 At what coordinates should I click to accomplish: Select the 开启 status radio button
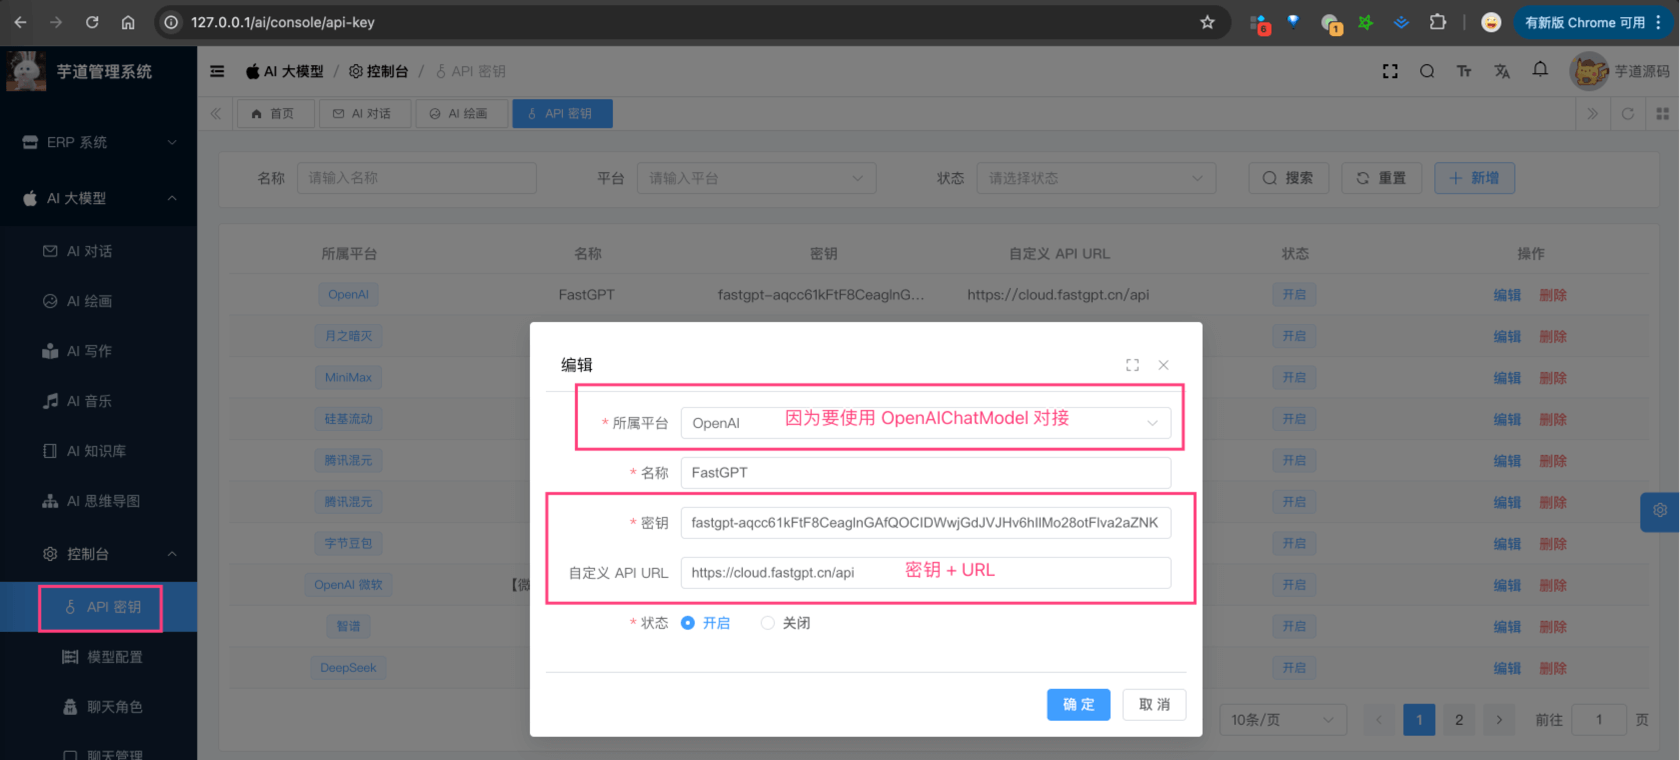[x=688, y=623]
